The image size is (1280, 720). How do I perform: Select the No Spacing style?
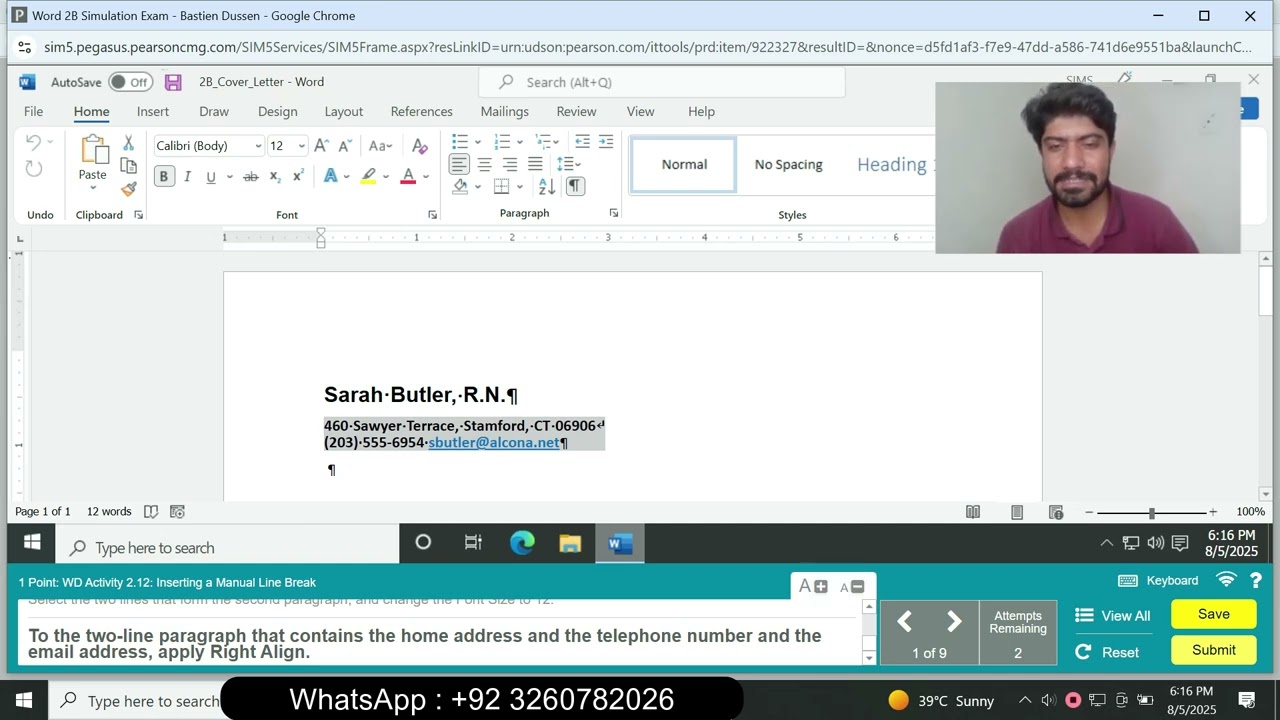788,165
